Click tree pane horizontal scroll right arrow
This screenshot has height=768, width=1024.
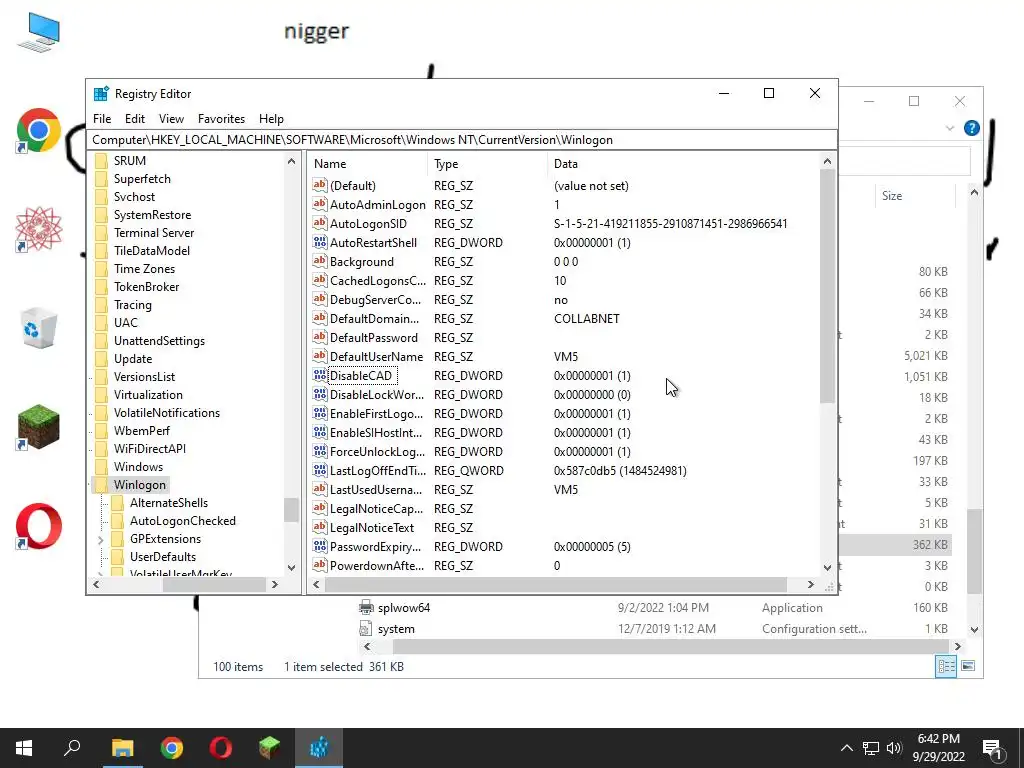click(x=274, y=584)
